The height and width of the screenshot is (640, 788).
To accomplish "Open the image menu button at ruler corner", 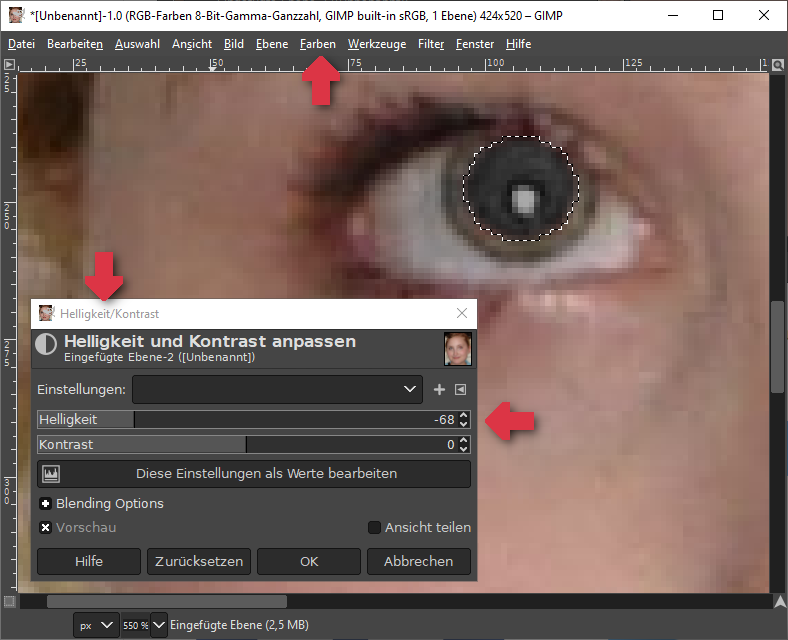I will click(x=9, y=64).
